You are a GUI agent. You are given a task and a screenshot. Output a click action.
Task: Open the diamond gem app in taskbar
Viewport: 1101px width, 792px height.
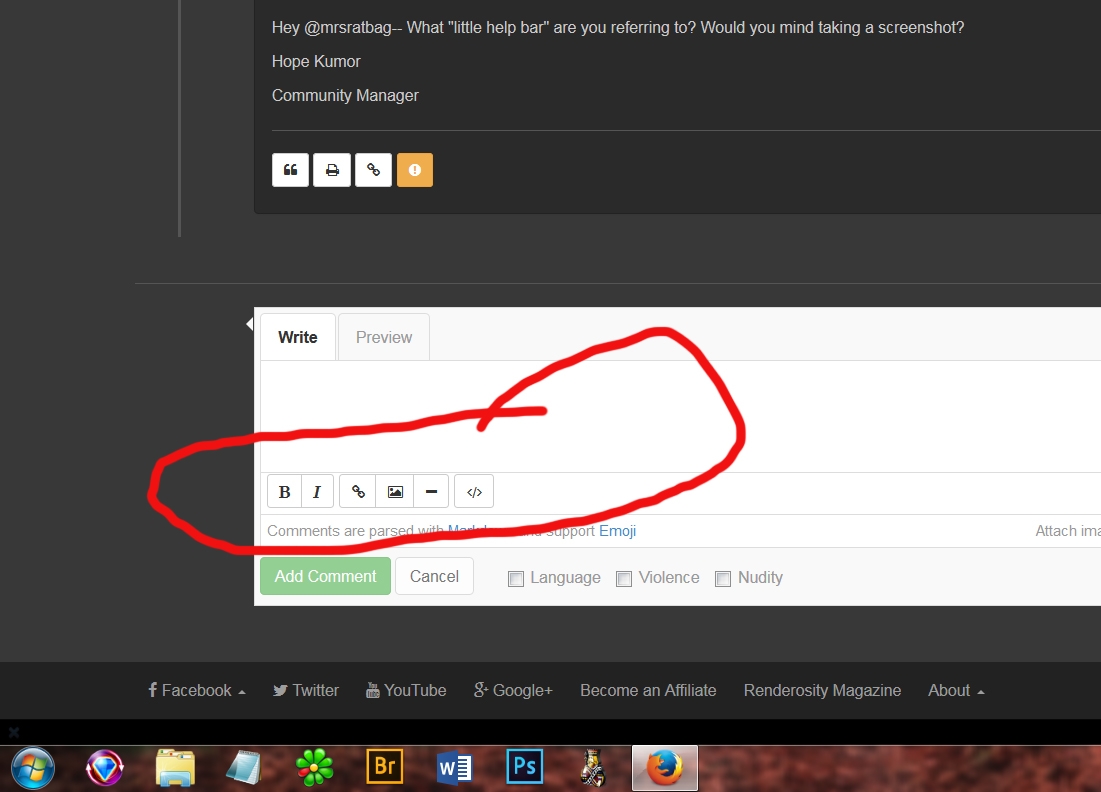(105, 768)
